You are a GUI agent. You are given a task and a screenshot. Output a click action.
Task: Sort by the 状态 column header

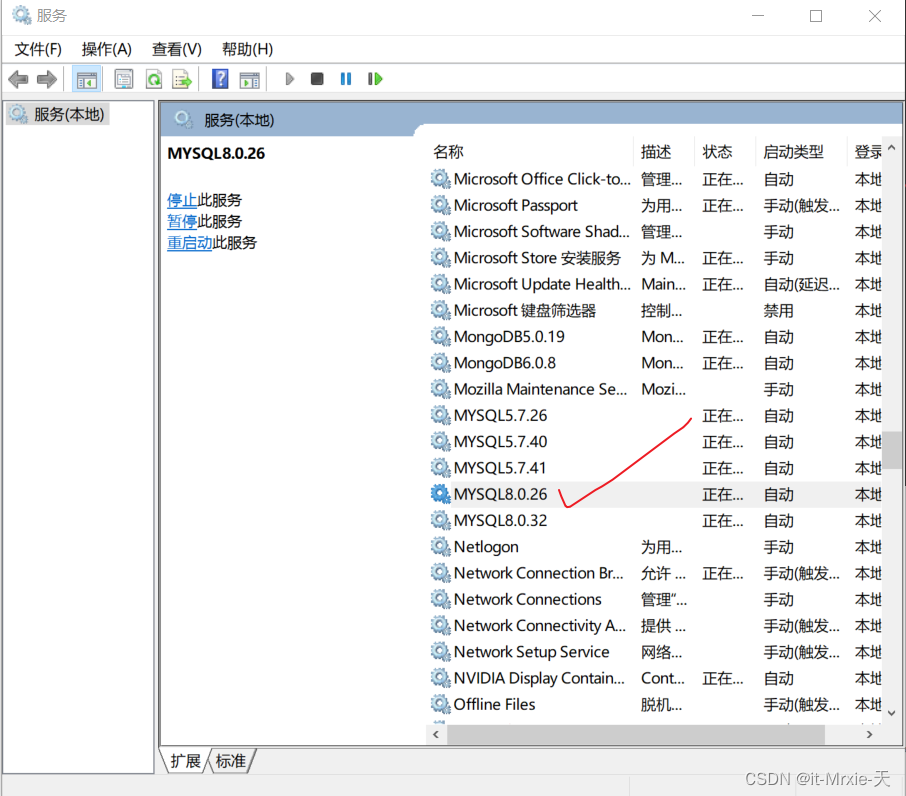click(x=717, y=152)
